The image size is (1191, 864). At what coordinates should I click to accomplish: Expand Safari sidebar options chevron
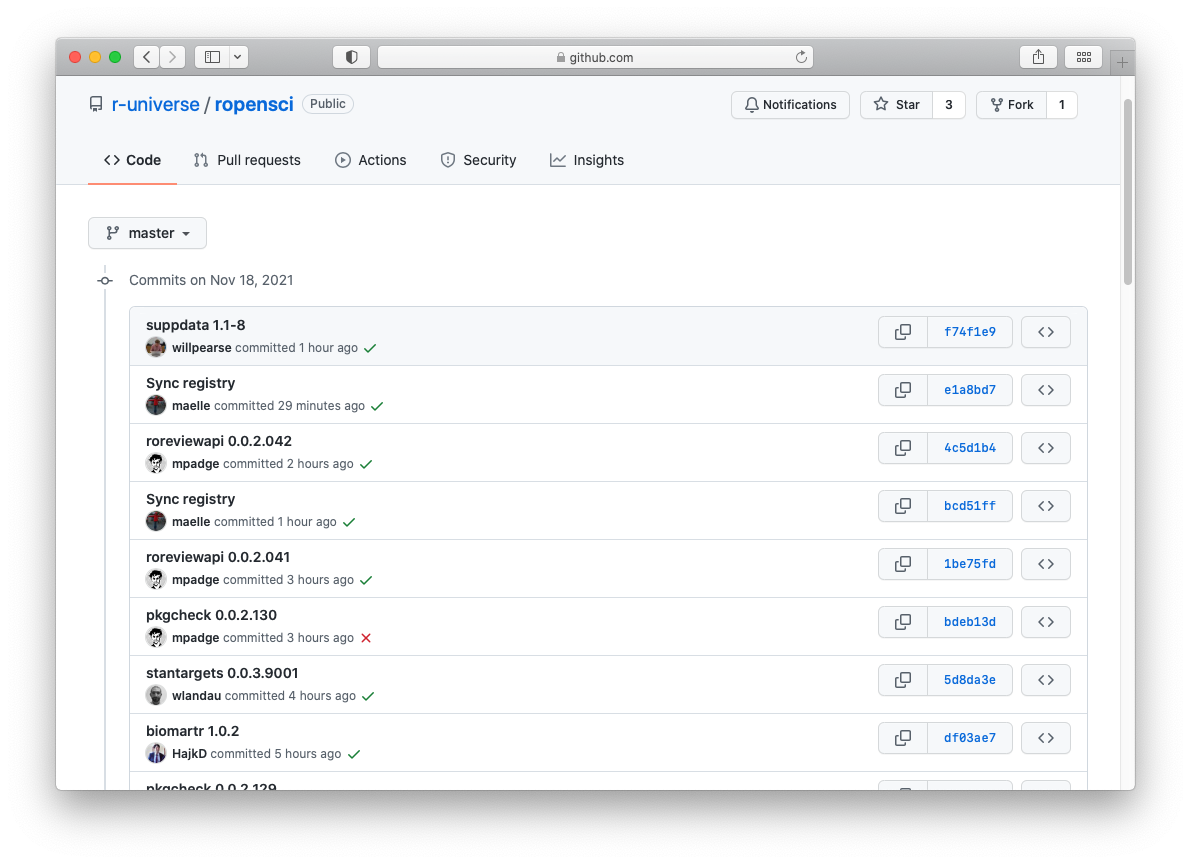[239, 57]
